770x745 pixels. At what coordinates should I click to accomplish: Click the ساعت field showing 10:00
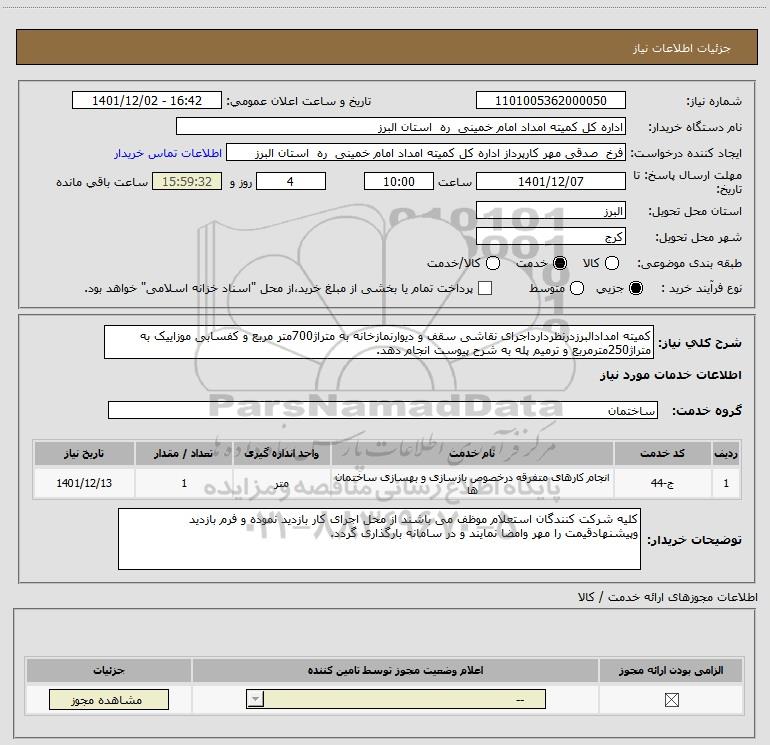click(x=399, y=181)
